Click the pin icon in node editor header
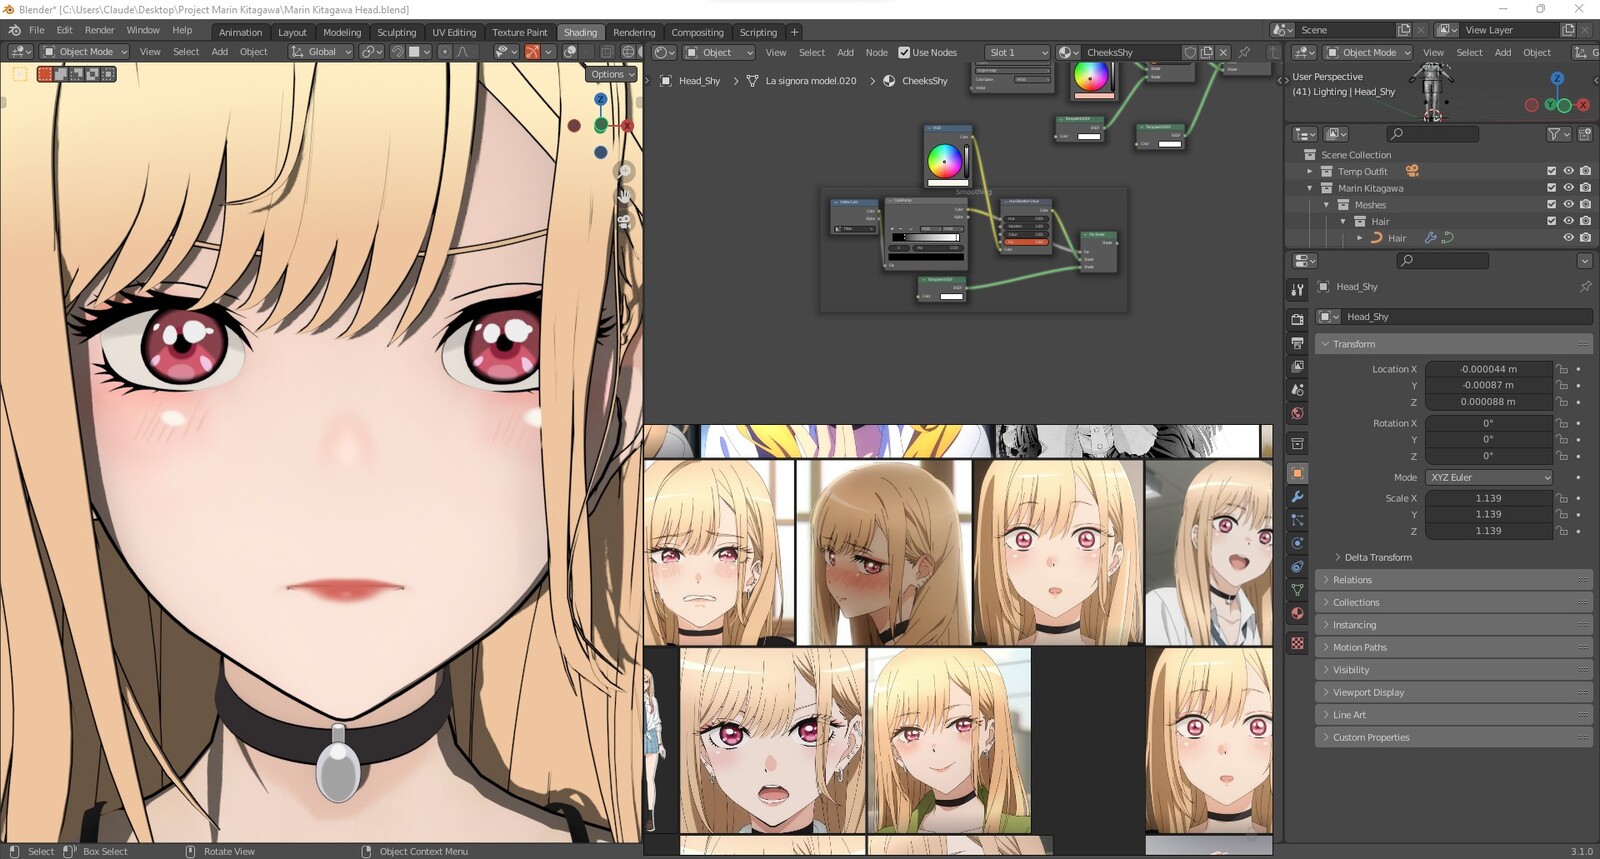This screenshot has height=859, width=1600. coord(1244,52)
